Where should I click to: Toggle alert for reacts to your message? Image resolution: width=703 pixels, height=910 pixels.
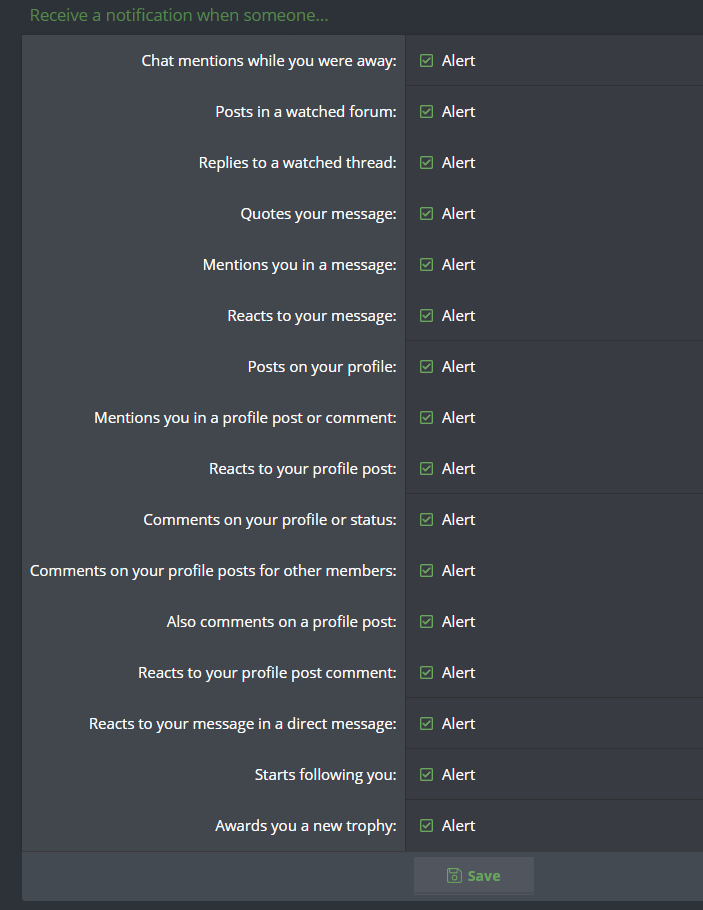click(427, 316)
